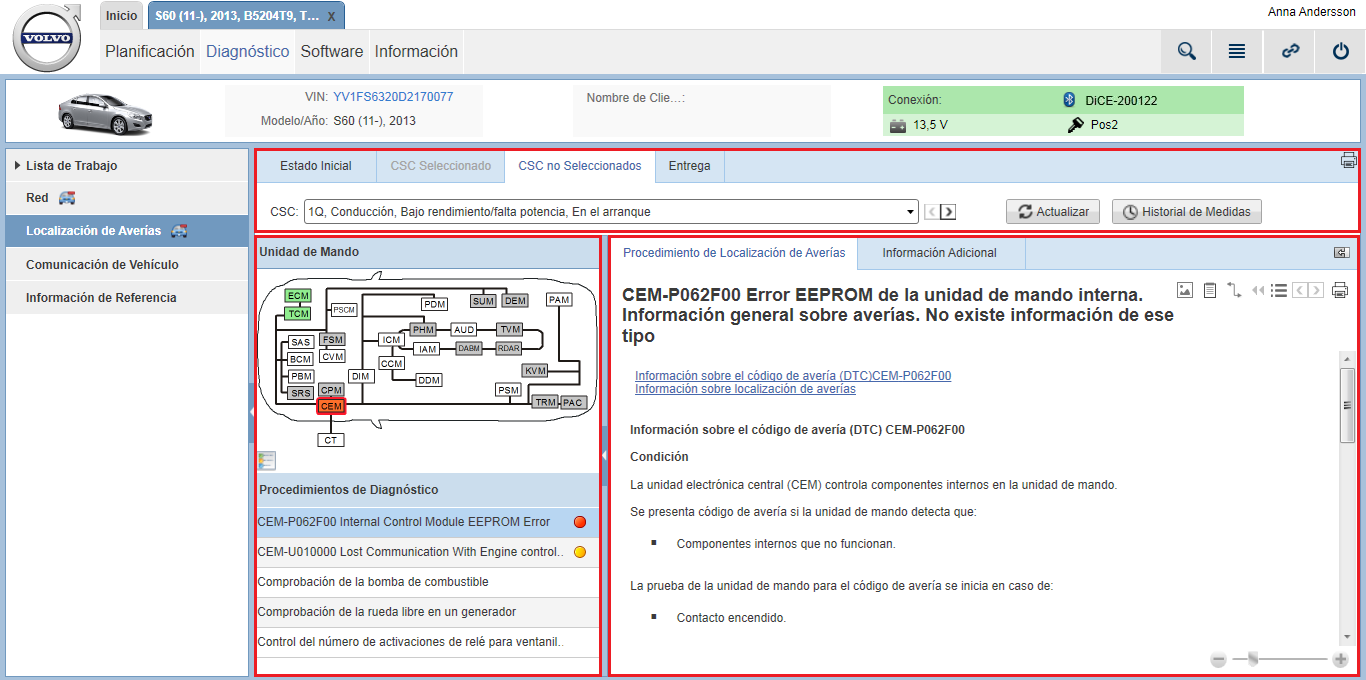The image size is (1366, 680).
Task: Click the Bluetooth icon next to DiCE-200122
Action: point(1068,100)
